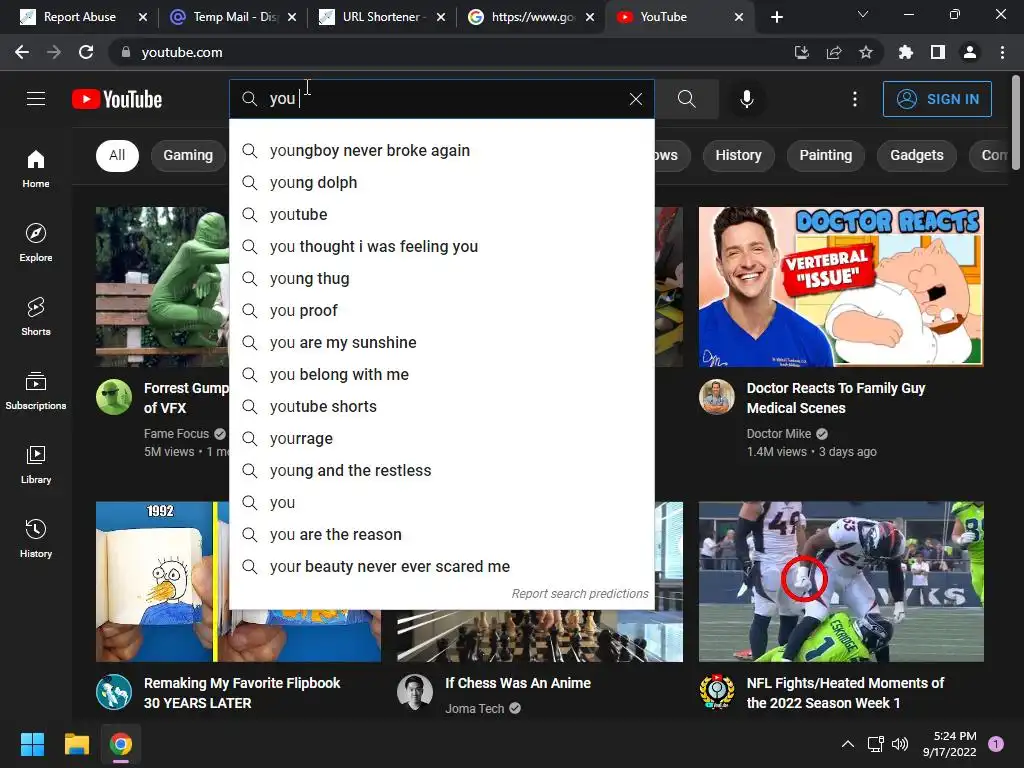The width and height of the screenshot is (1024, 768).
Task: Click Report search predictions link
Action: tap(580, 594)
